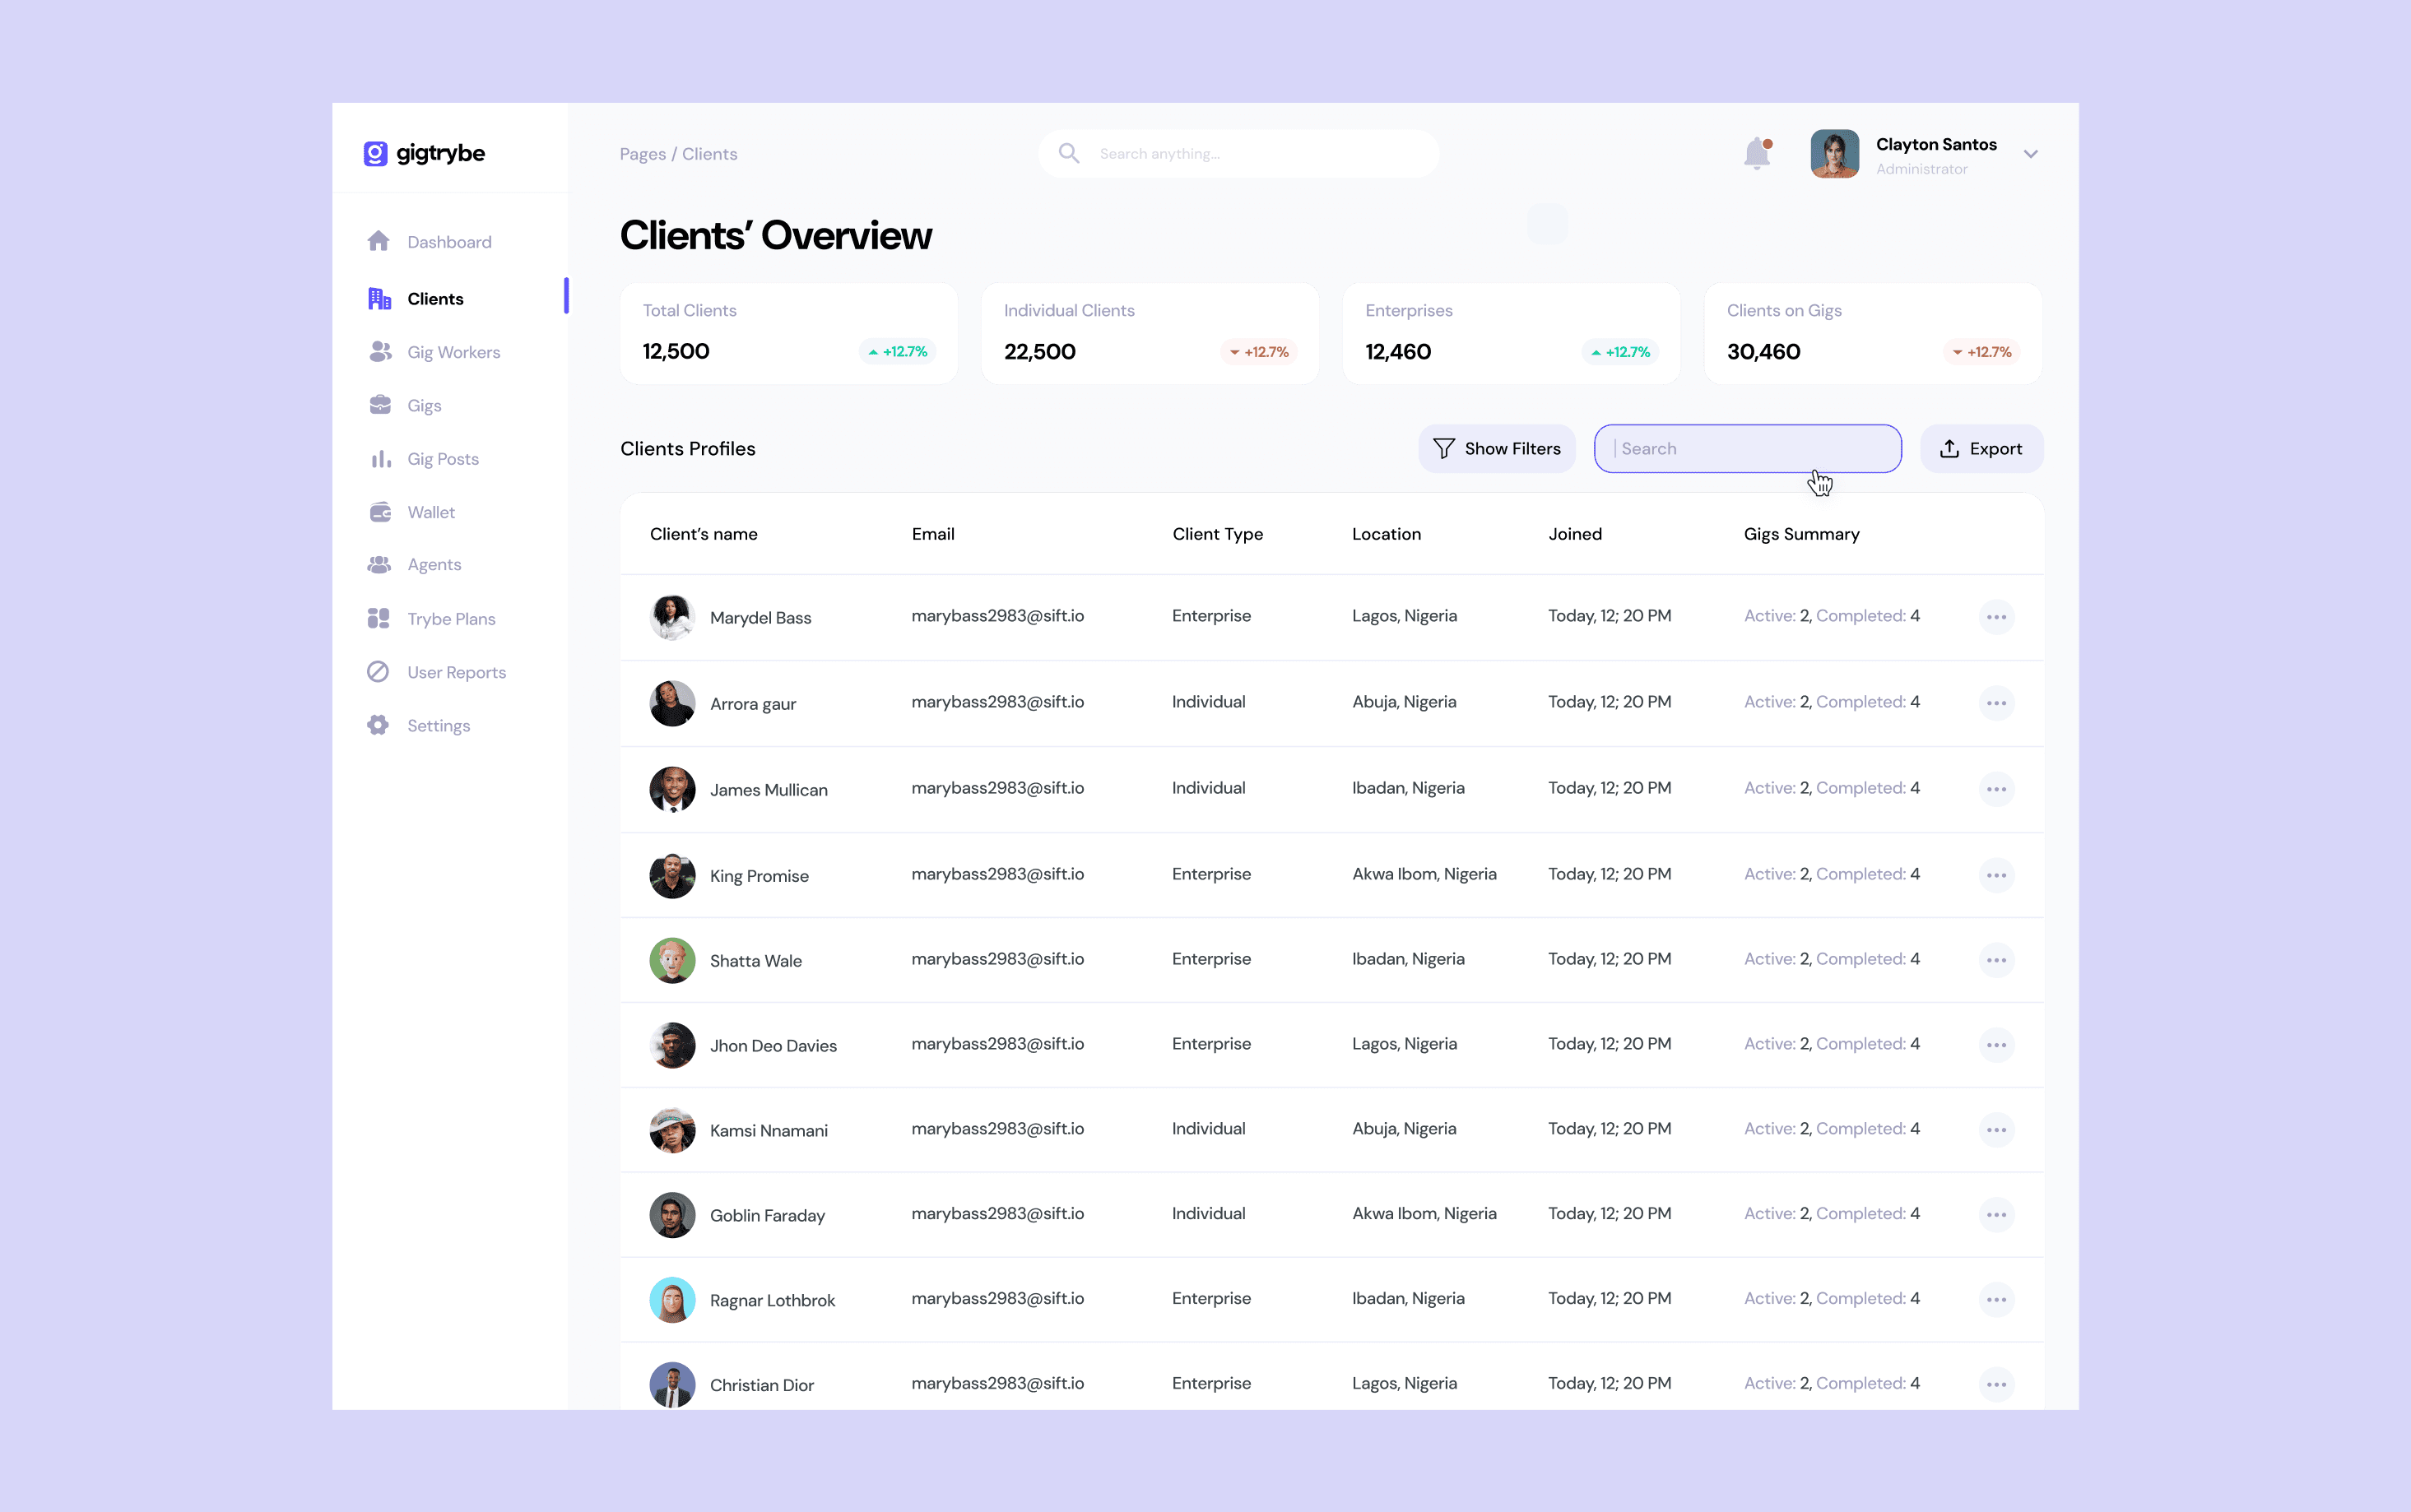Open the Gig Posts menu item
The width and height of the screenshot is (2411, 1512).
[442, 459]
